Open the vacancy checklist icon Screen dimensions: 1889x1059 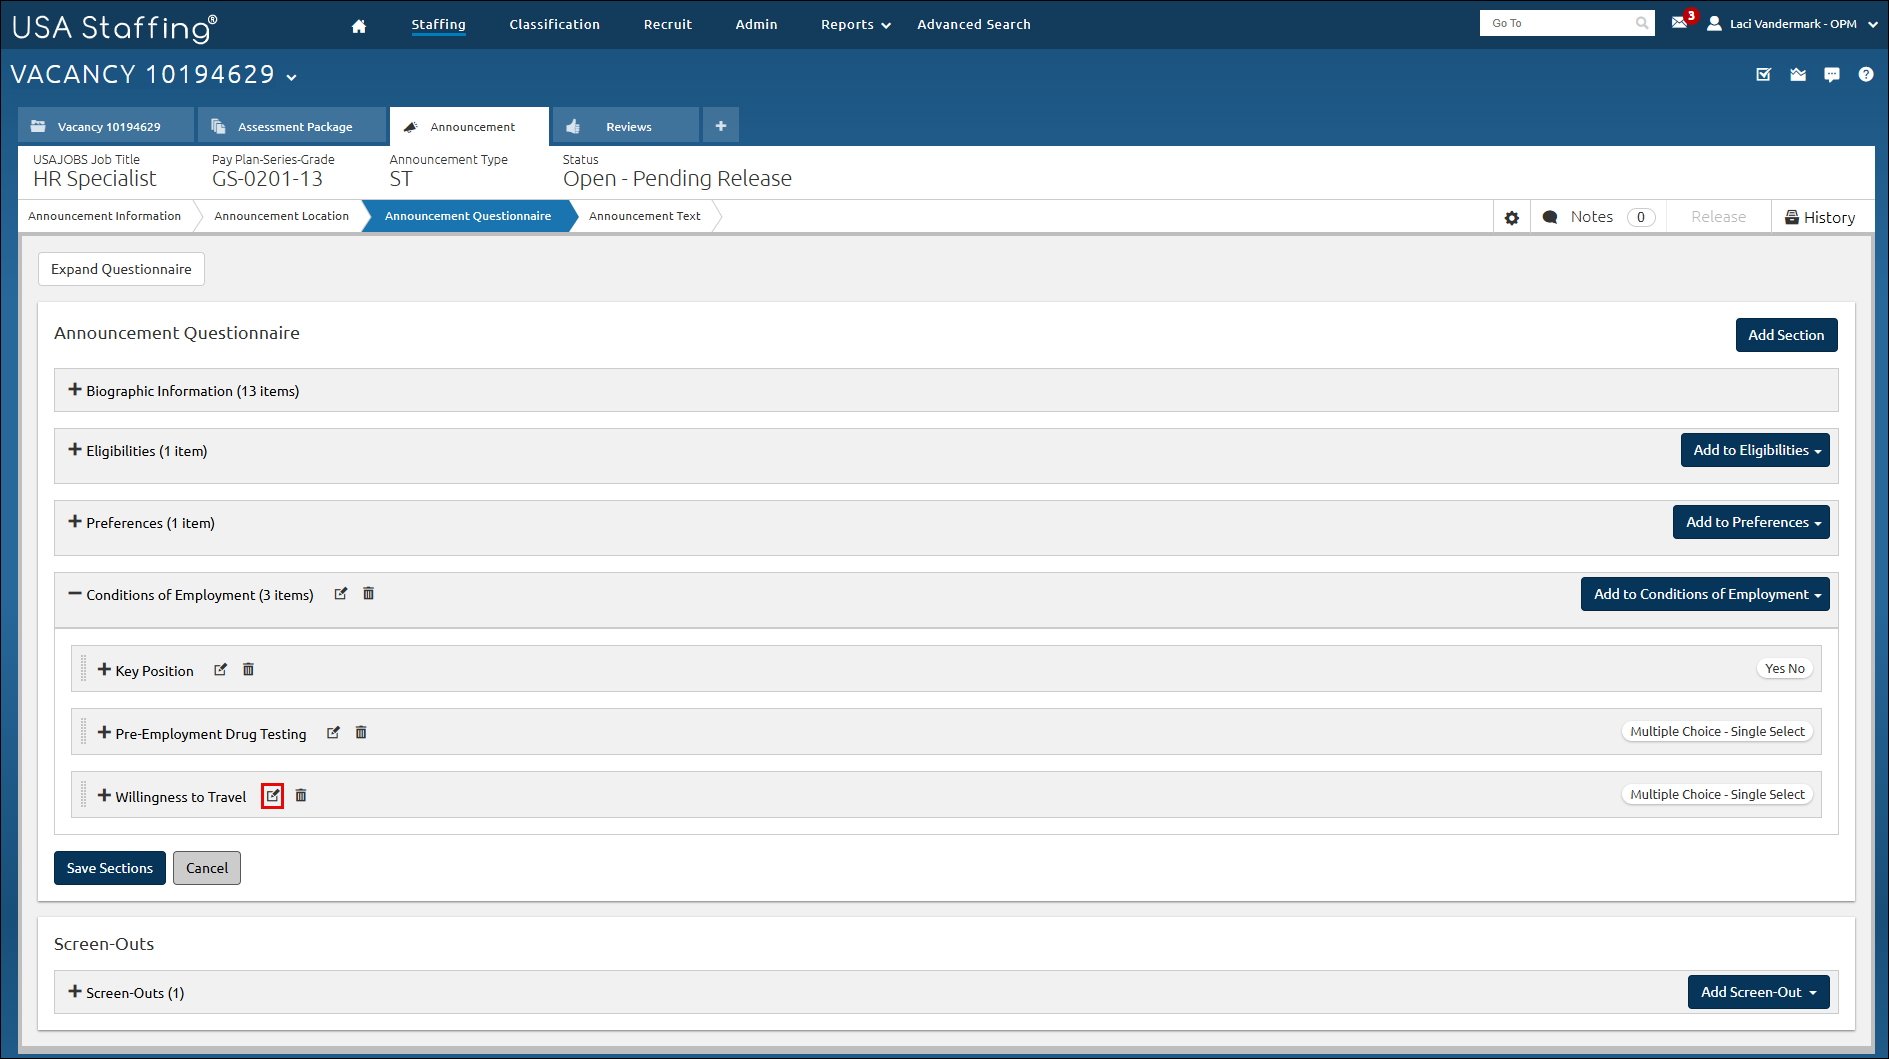coord(1764,74)
